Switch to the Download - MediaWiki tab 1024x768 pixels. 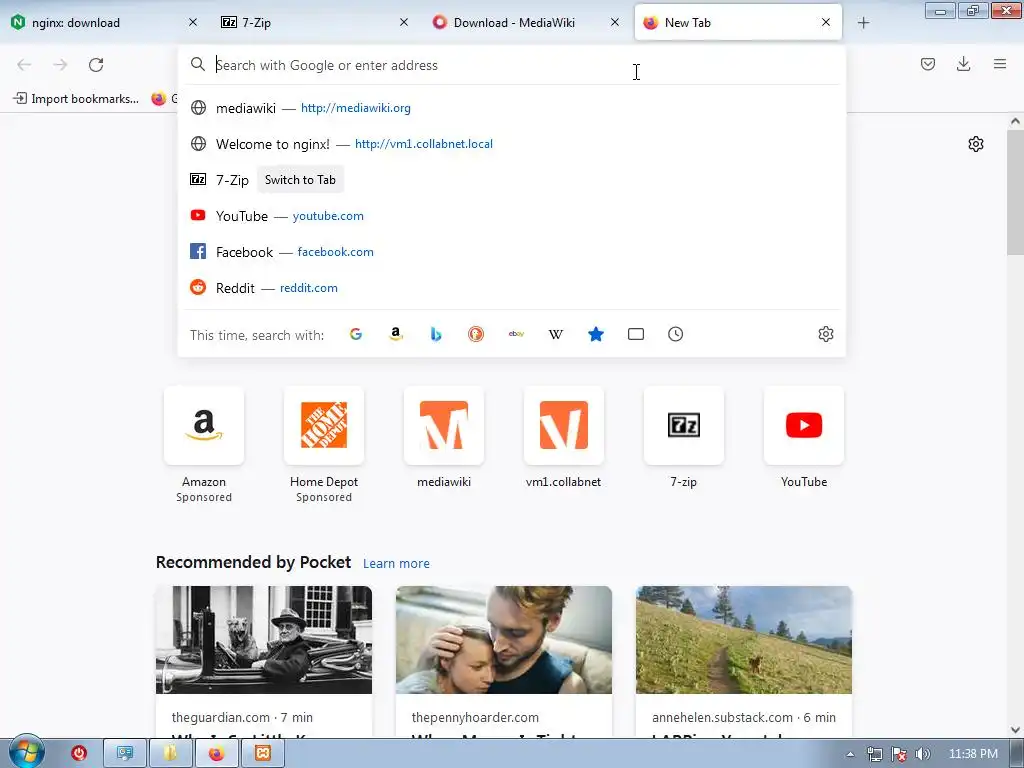[x=516, y=22]
